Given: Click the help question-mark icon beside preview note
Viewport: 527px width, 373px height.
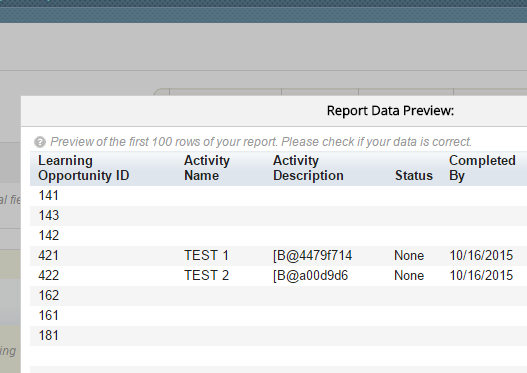Looking at the screenshot, I should click(40, 142).
